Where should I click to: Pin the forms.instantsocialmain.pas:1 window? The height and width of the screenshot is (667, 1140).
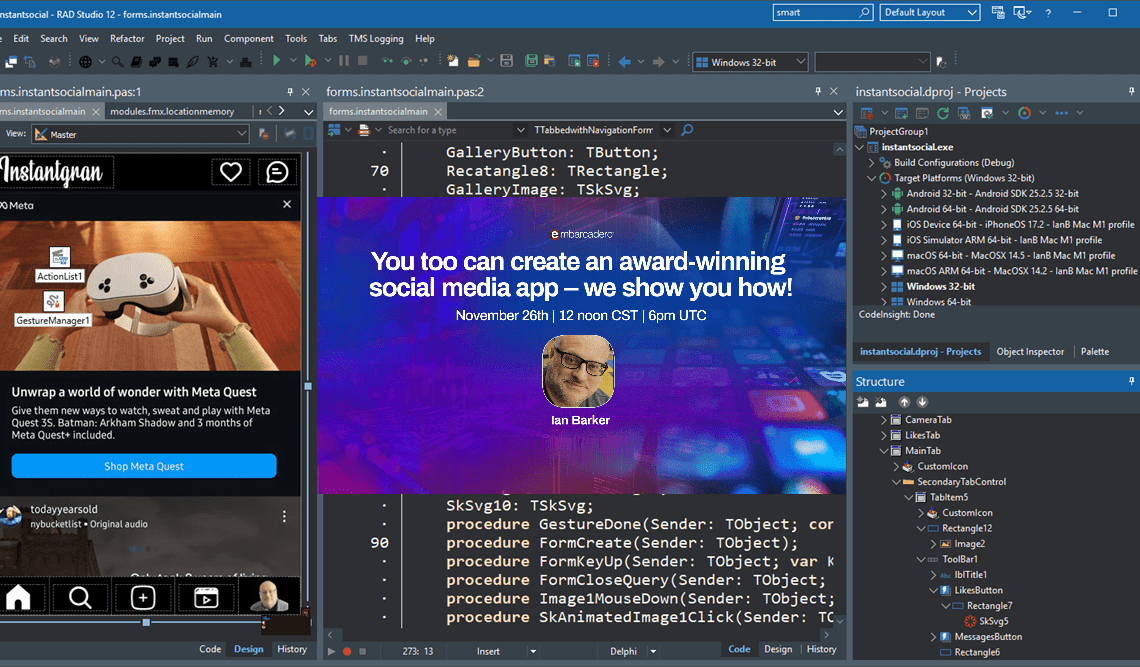coord(290,92)
